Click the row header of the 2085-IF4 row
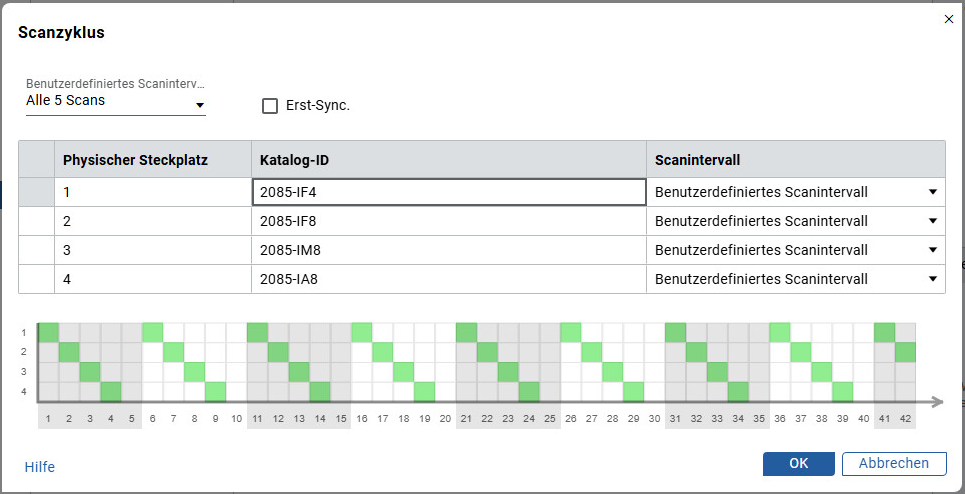The image size is (965, 494). point(36,192)
